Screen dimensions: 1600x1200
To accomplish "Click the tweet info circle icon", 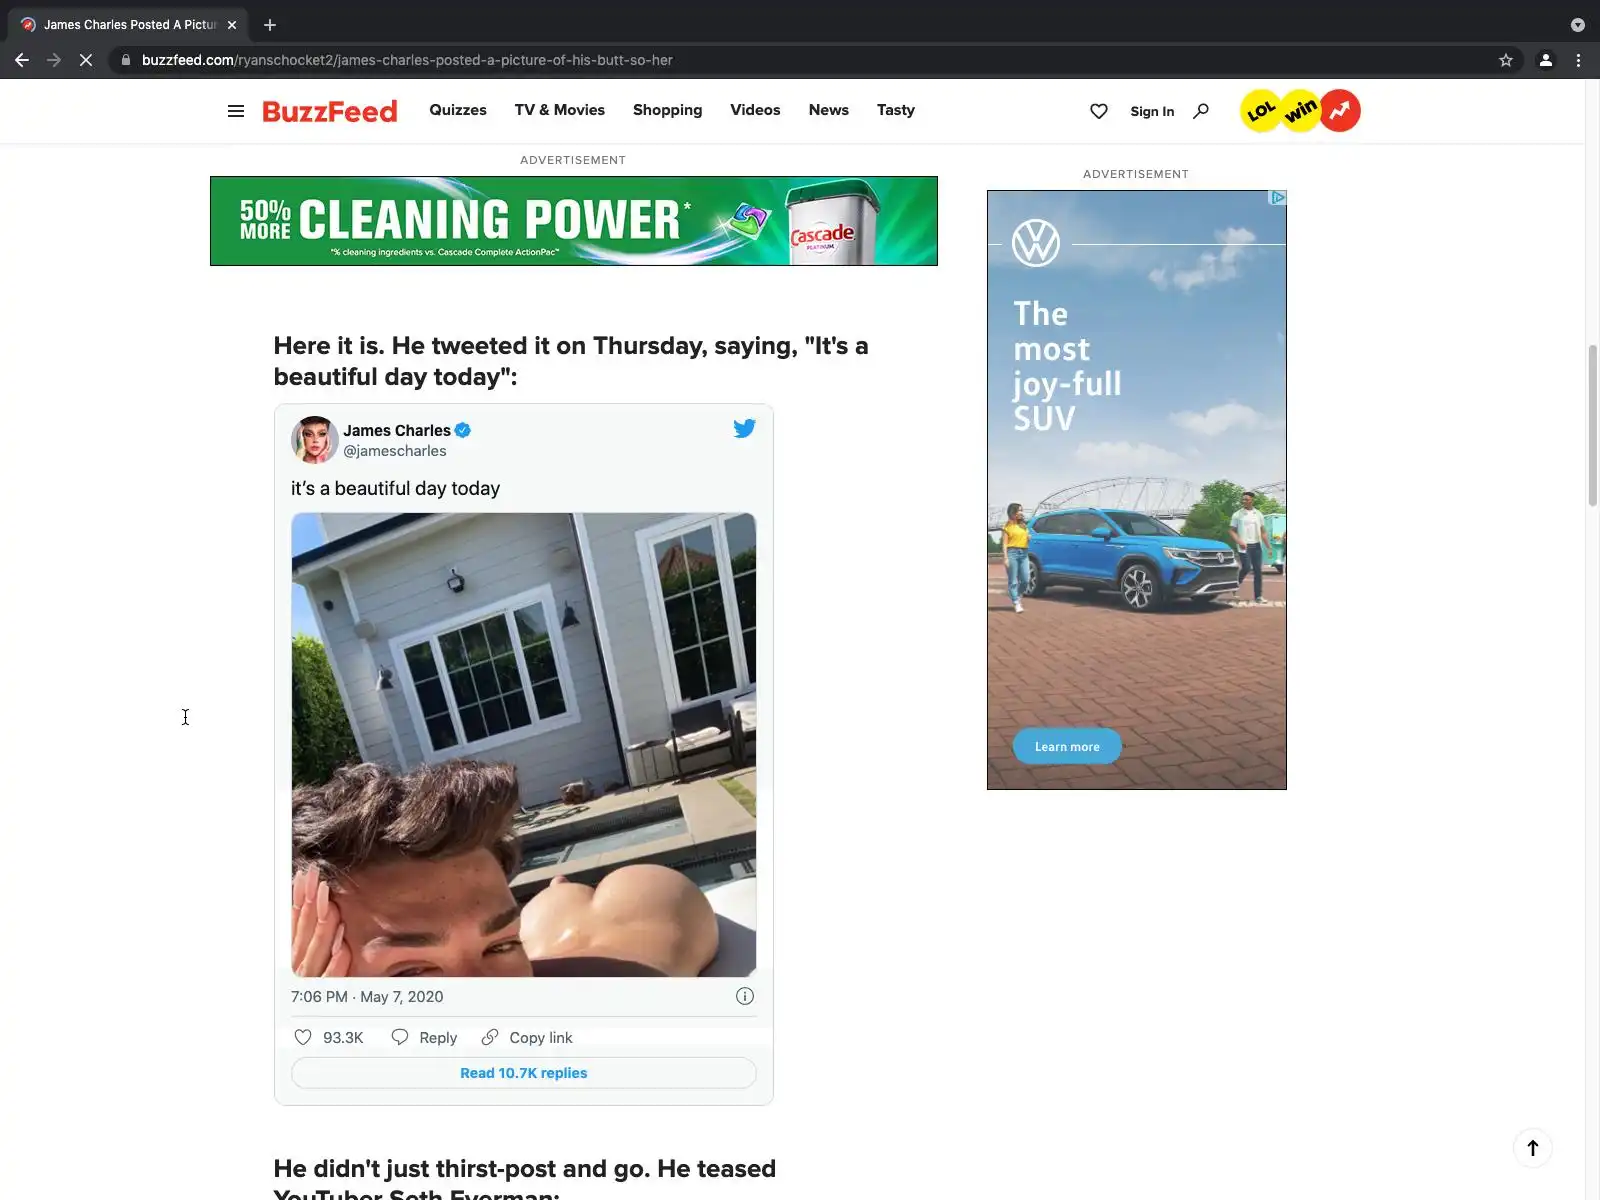I will [x=745, y=996].
